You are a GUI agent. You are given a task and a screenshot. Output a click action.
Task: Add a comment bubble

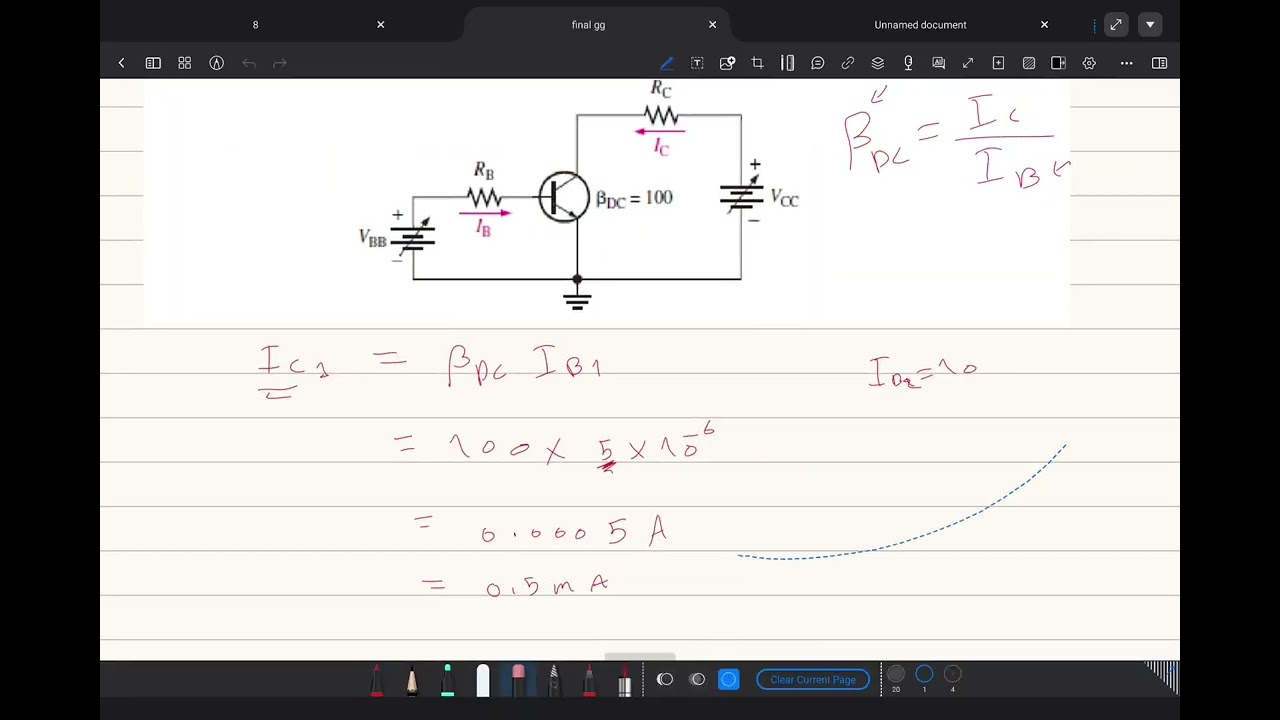tap(818, 63)
